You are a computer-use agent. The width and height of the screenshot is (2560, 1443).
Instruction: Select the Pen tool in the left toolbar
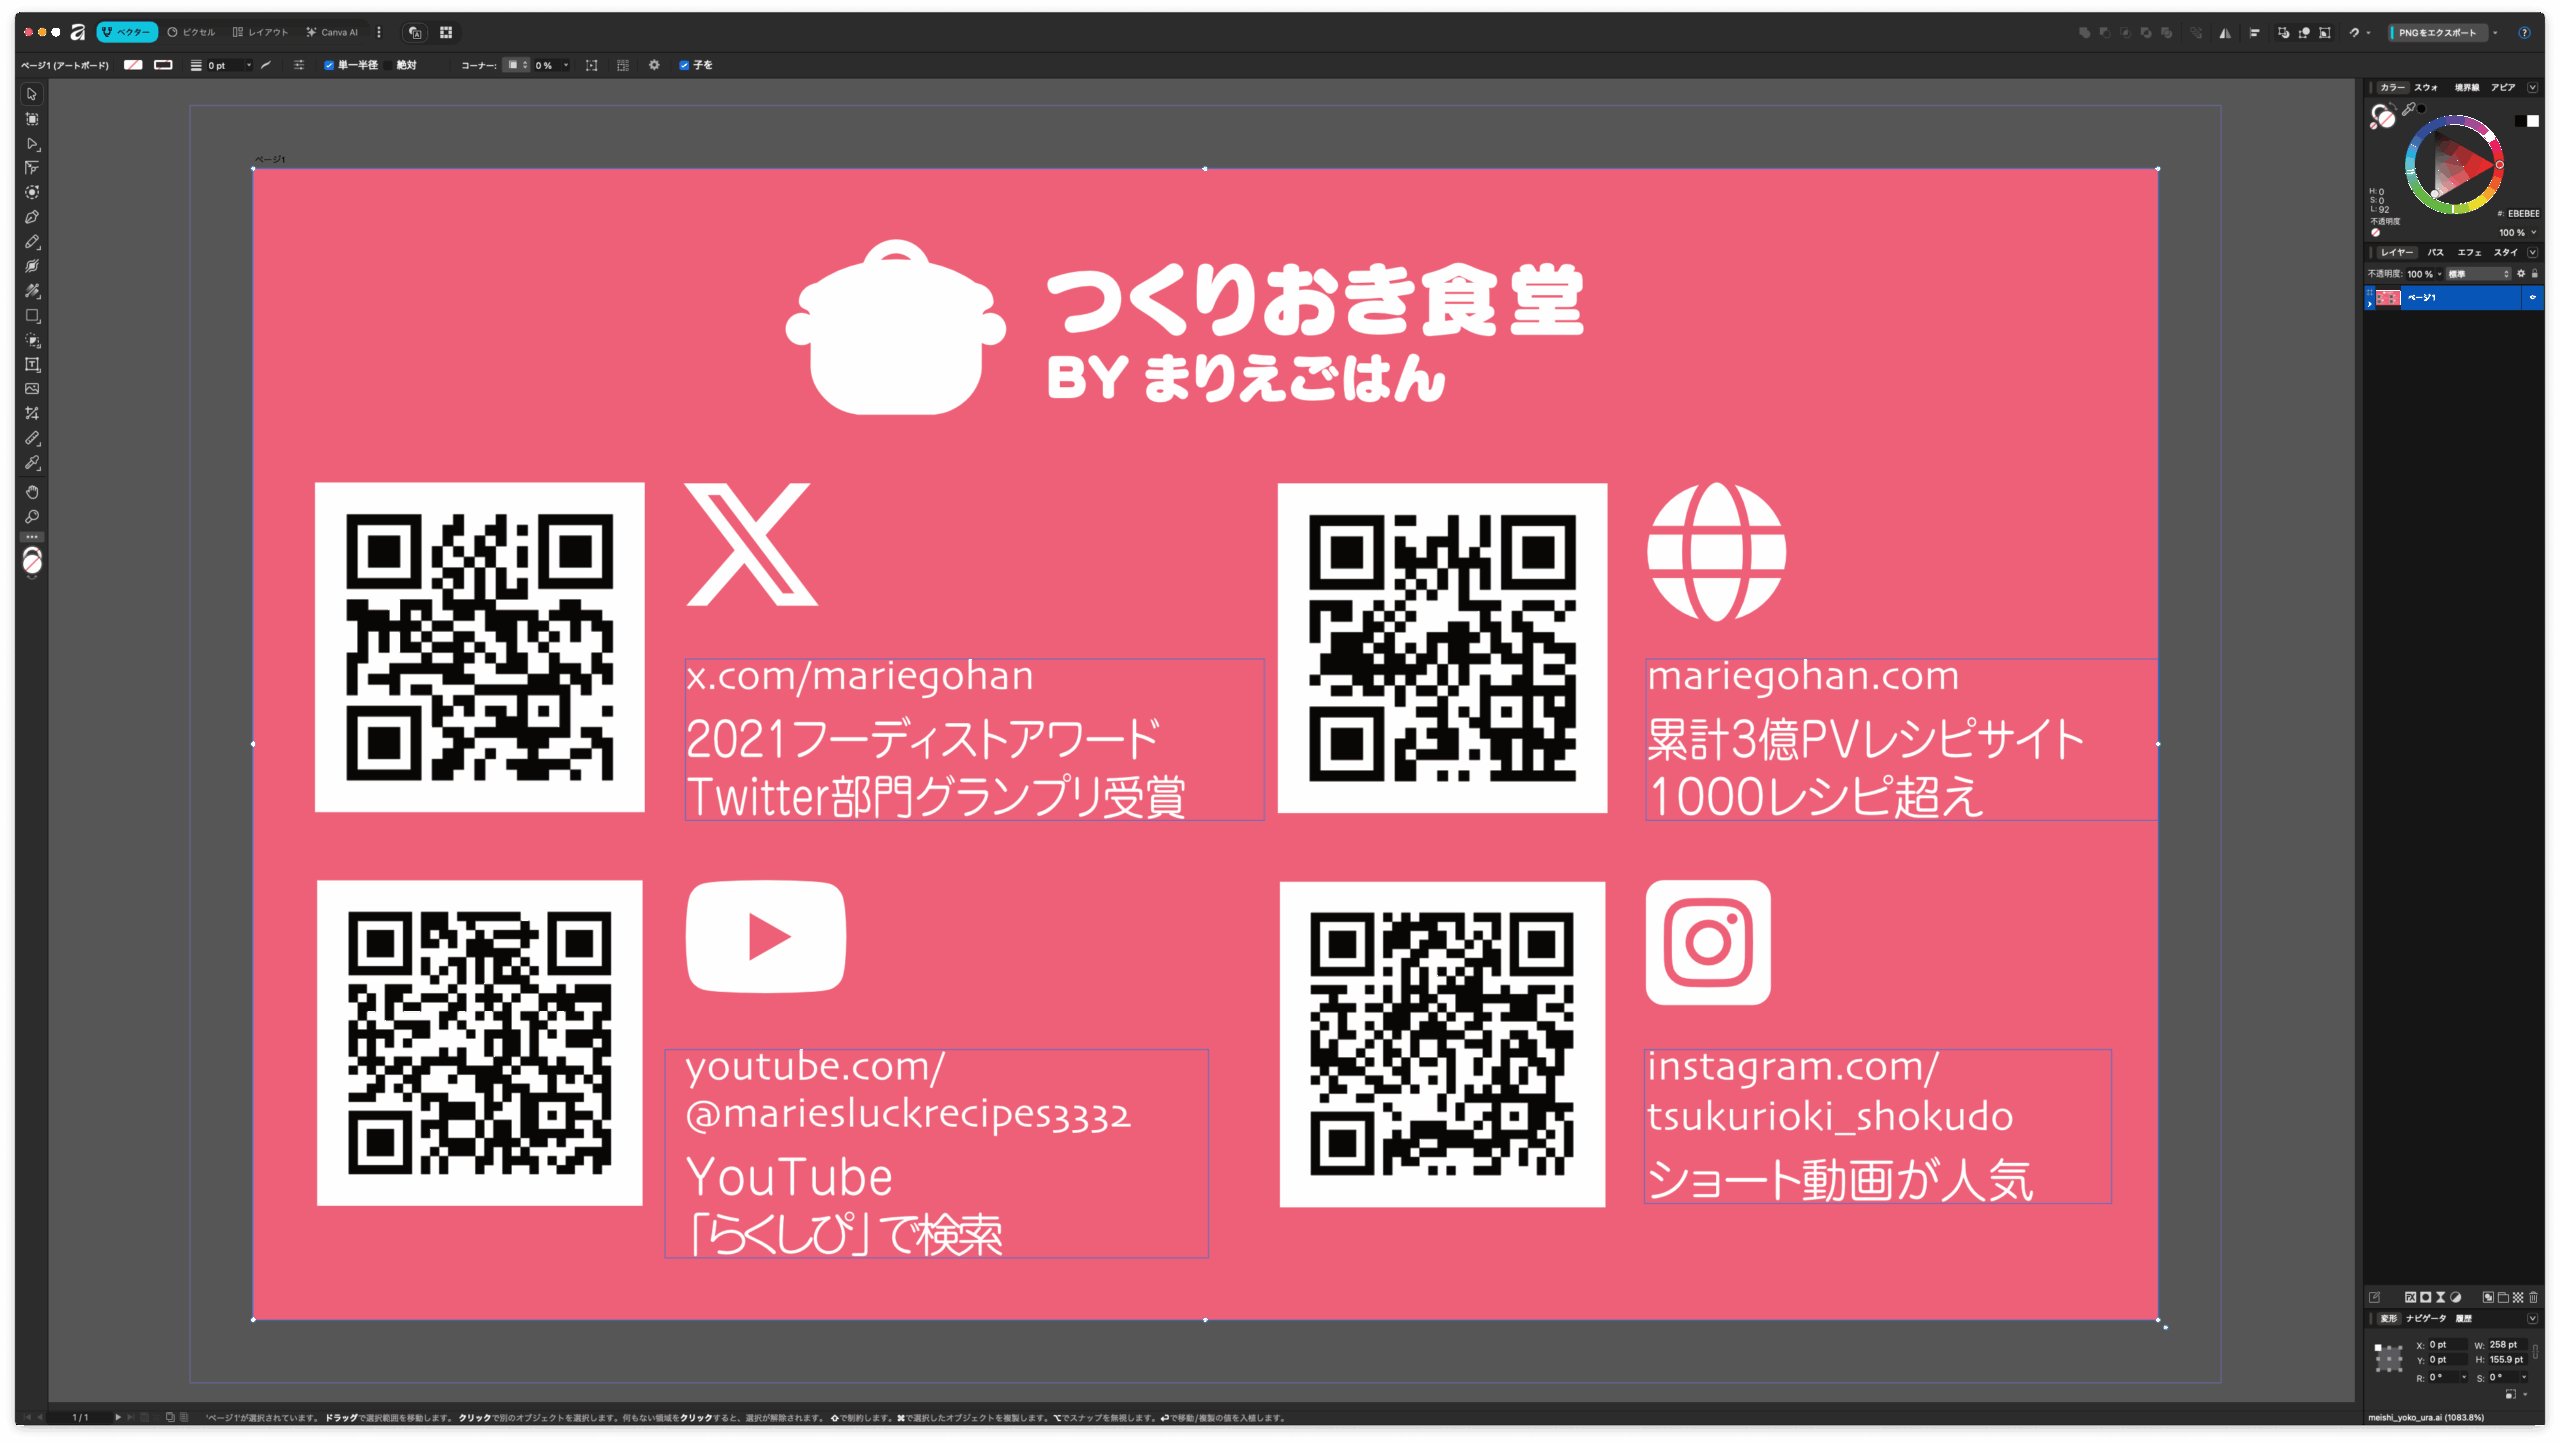(32, 217)
